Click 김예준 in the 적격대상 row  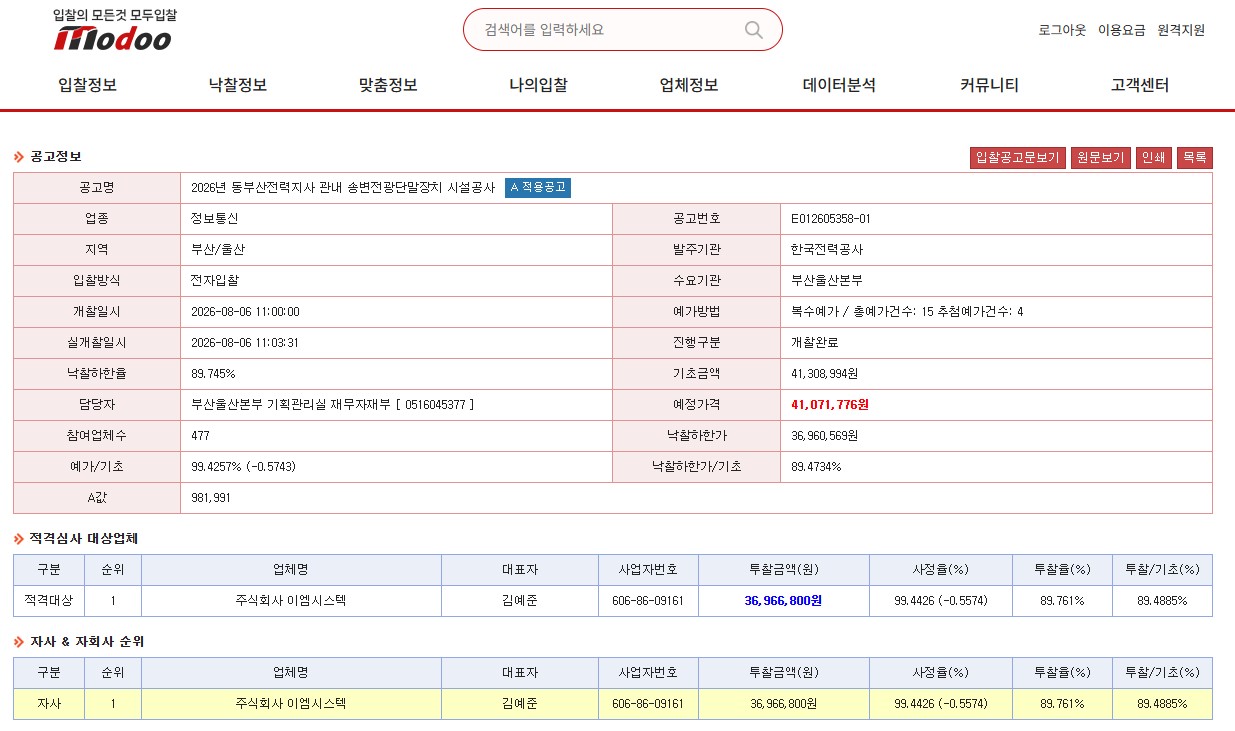tap(520, 601)
